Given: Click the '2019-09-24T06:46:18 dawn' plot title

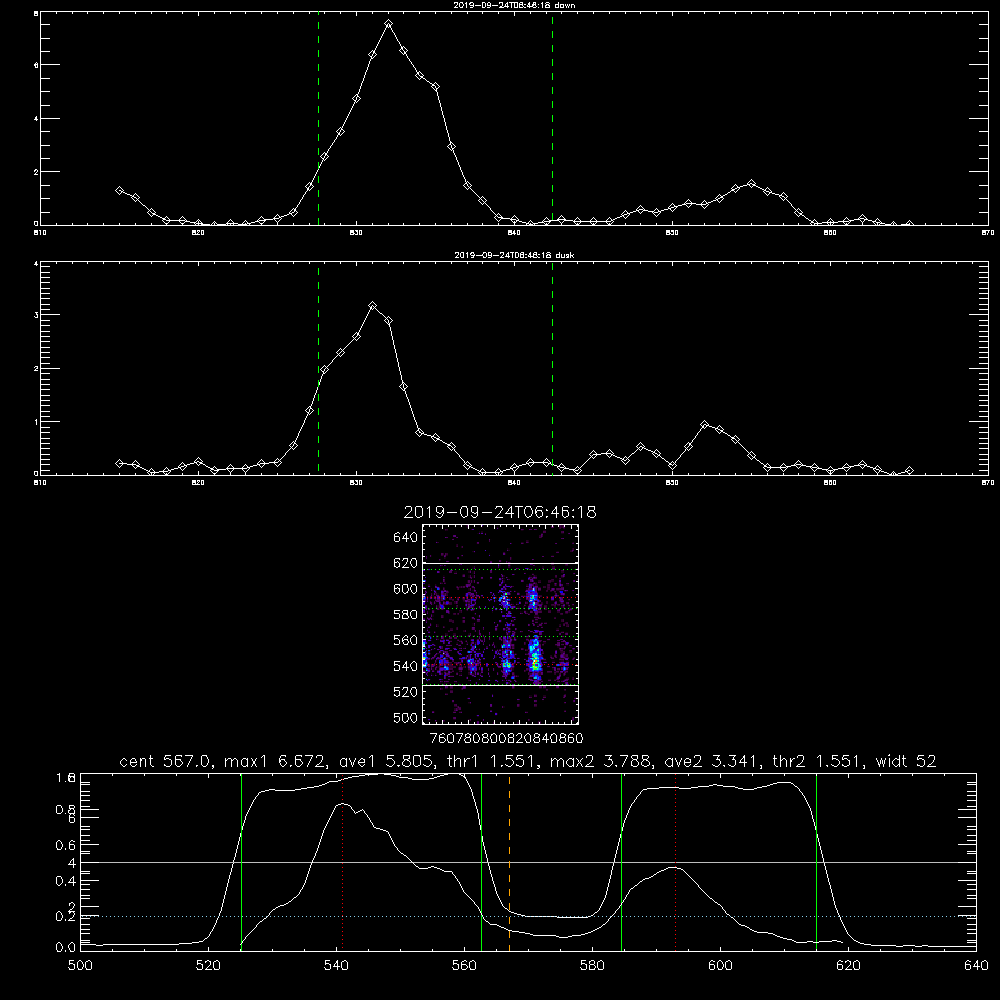Looking at the screenshot, I should pos(514,5).
